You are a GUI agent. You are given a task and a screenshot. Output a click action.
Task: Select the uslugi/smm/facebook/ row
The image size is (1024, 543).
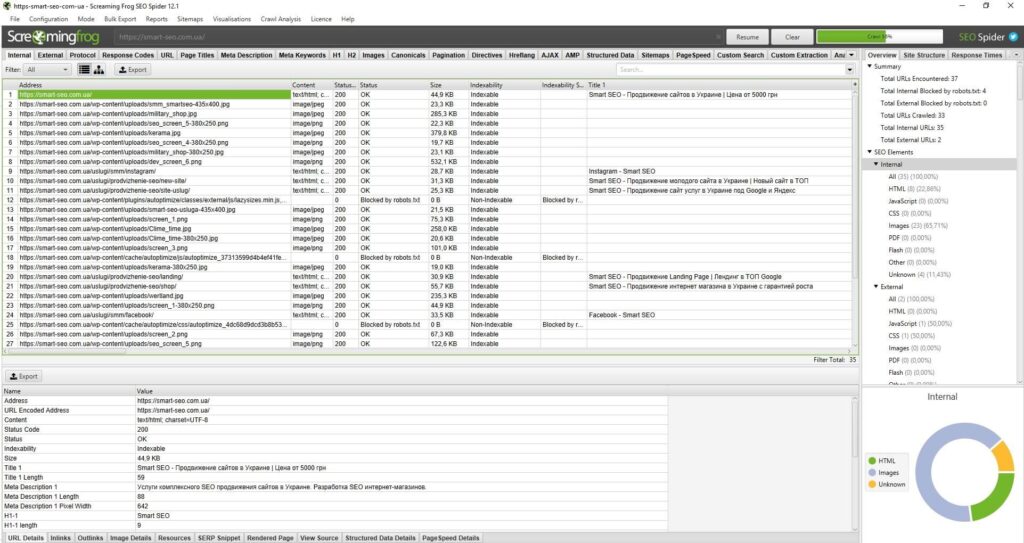428,315
